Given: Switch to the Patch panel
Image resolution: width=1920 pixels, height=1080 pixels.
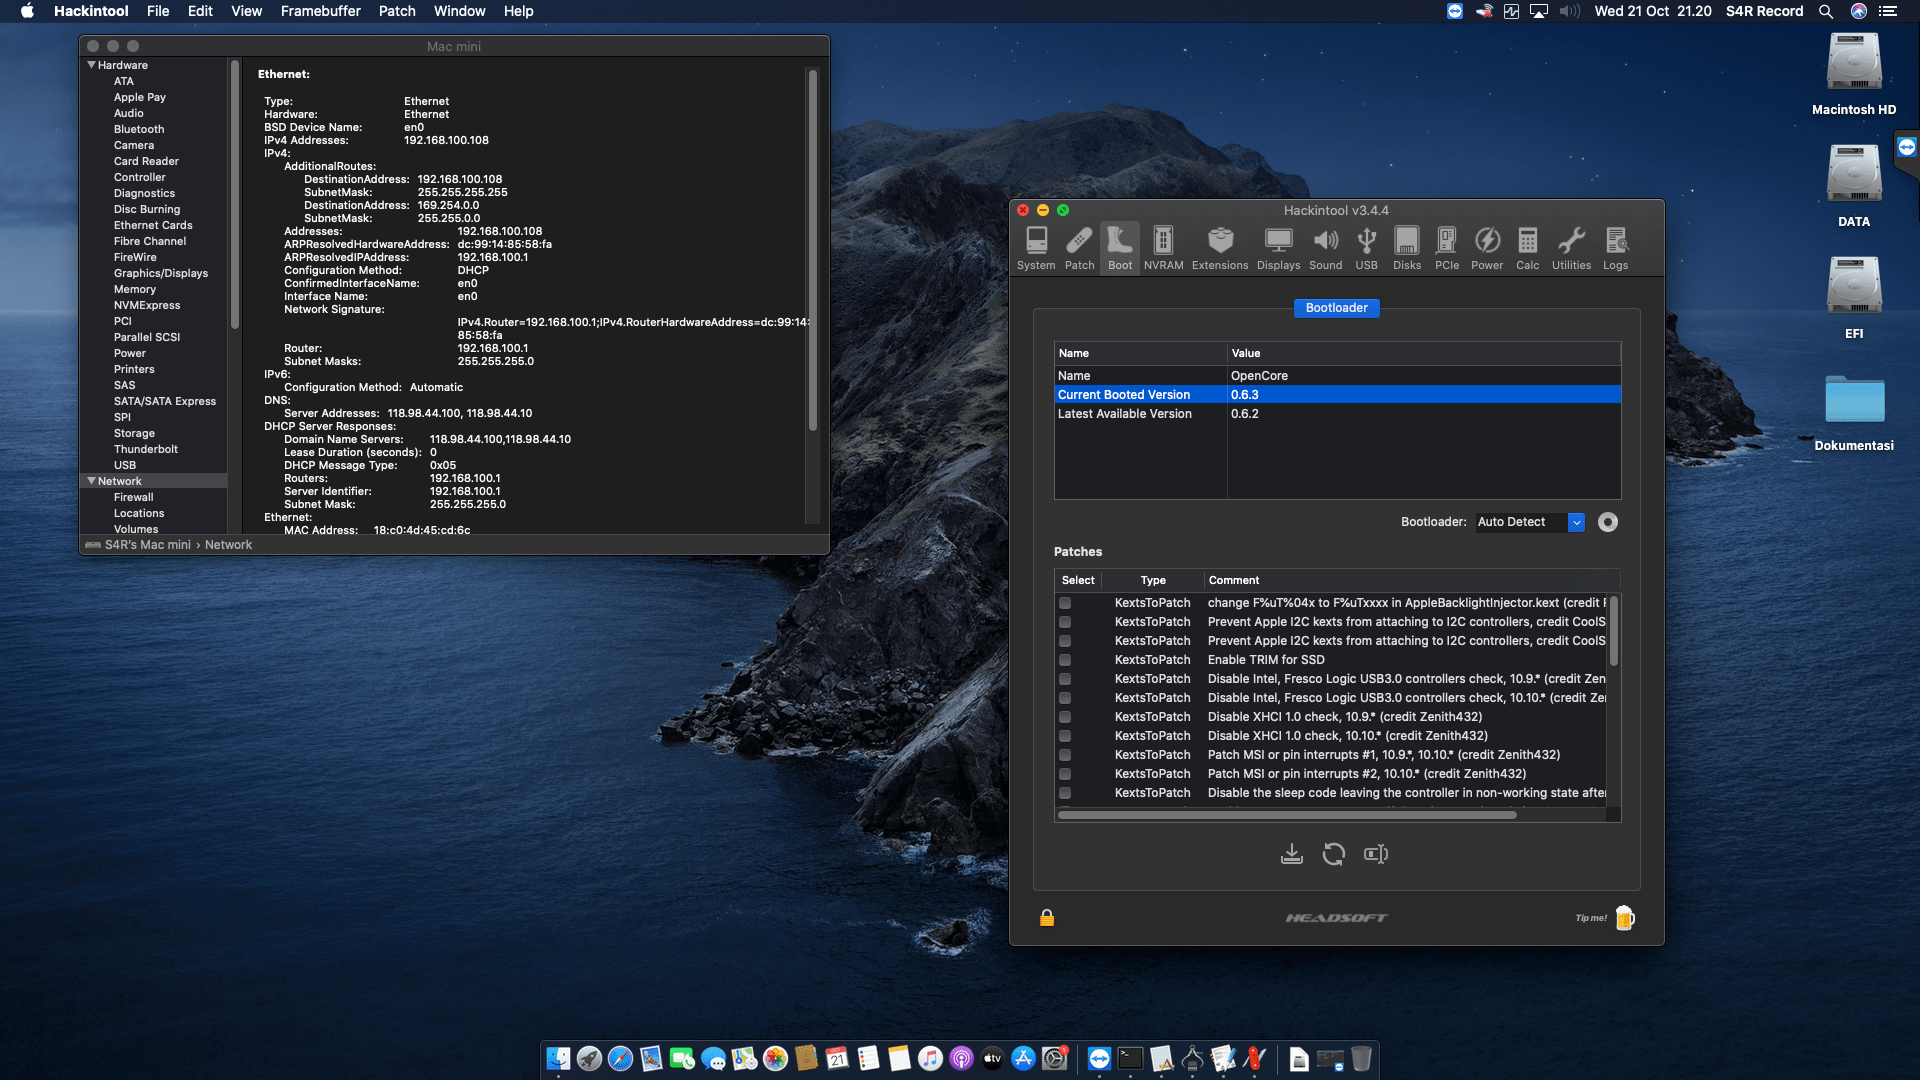Looking at the screenshot, I should tap(1079, 247).
